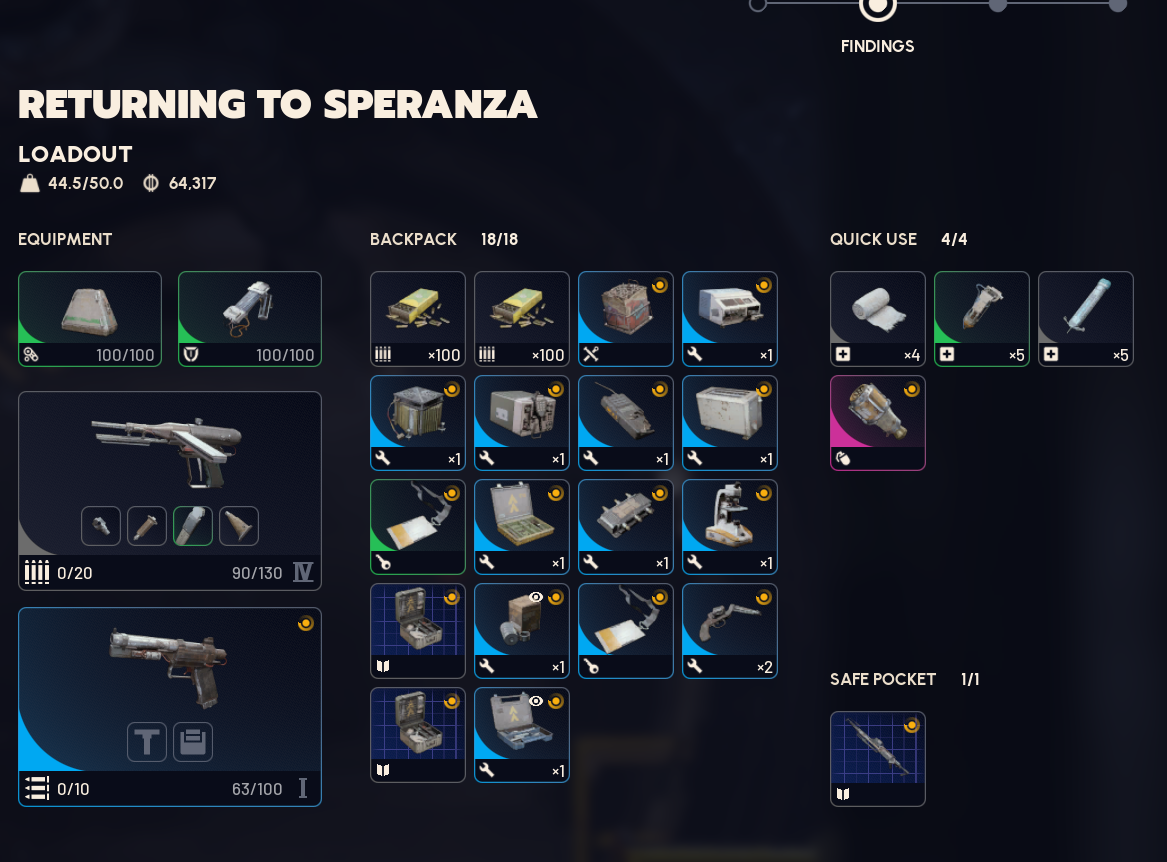Select the revolver item with x2 count
The height and width of the screenshot is (862, 1167).
pyautogui.click(x=729, y=631)
